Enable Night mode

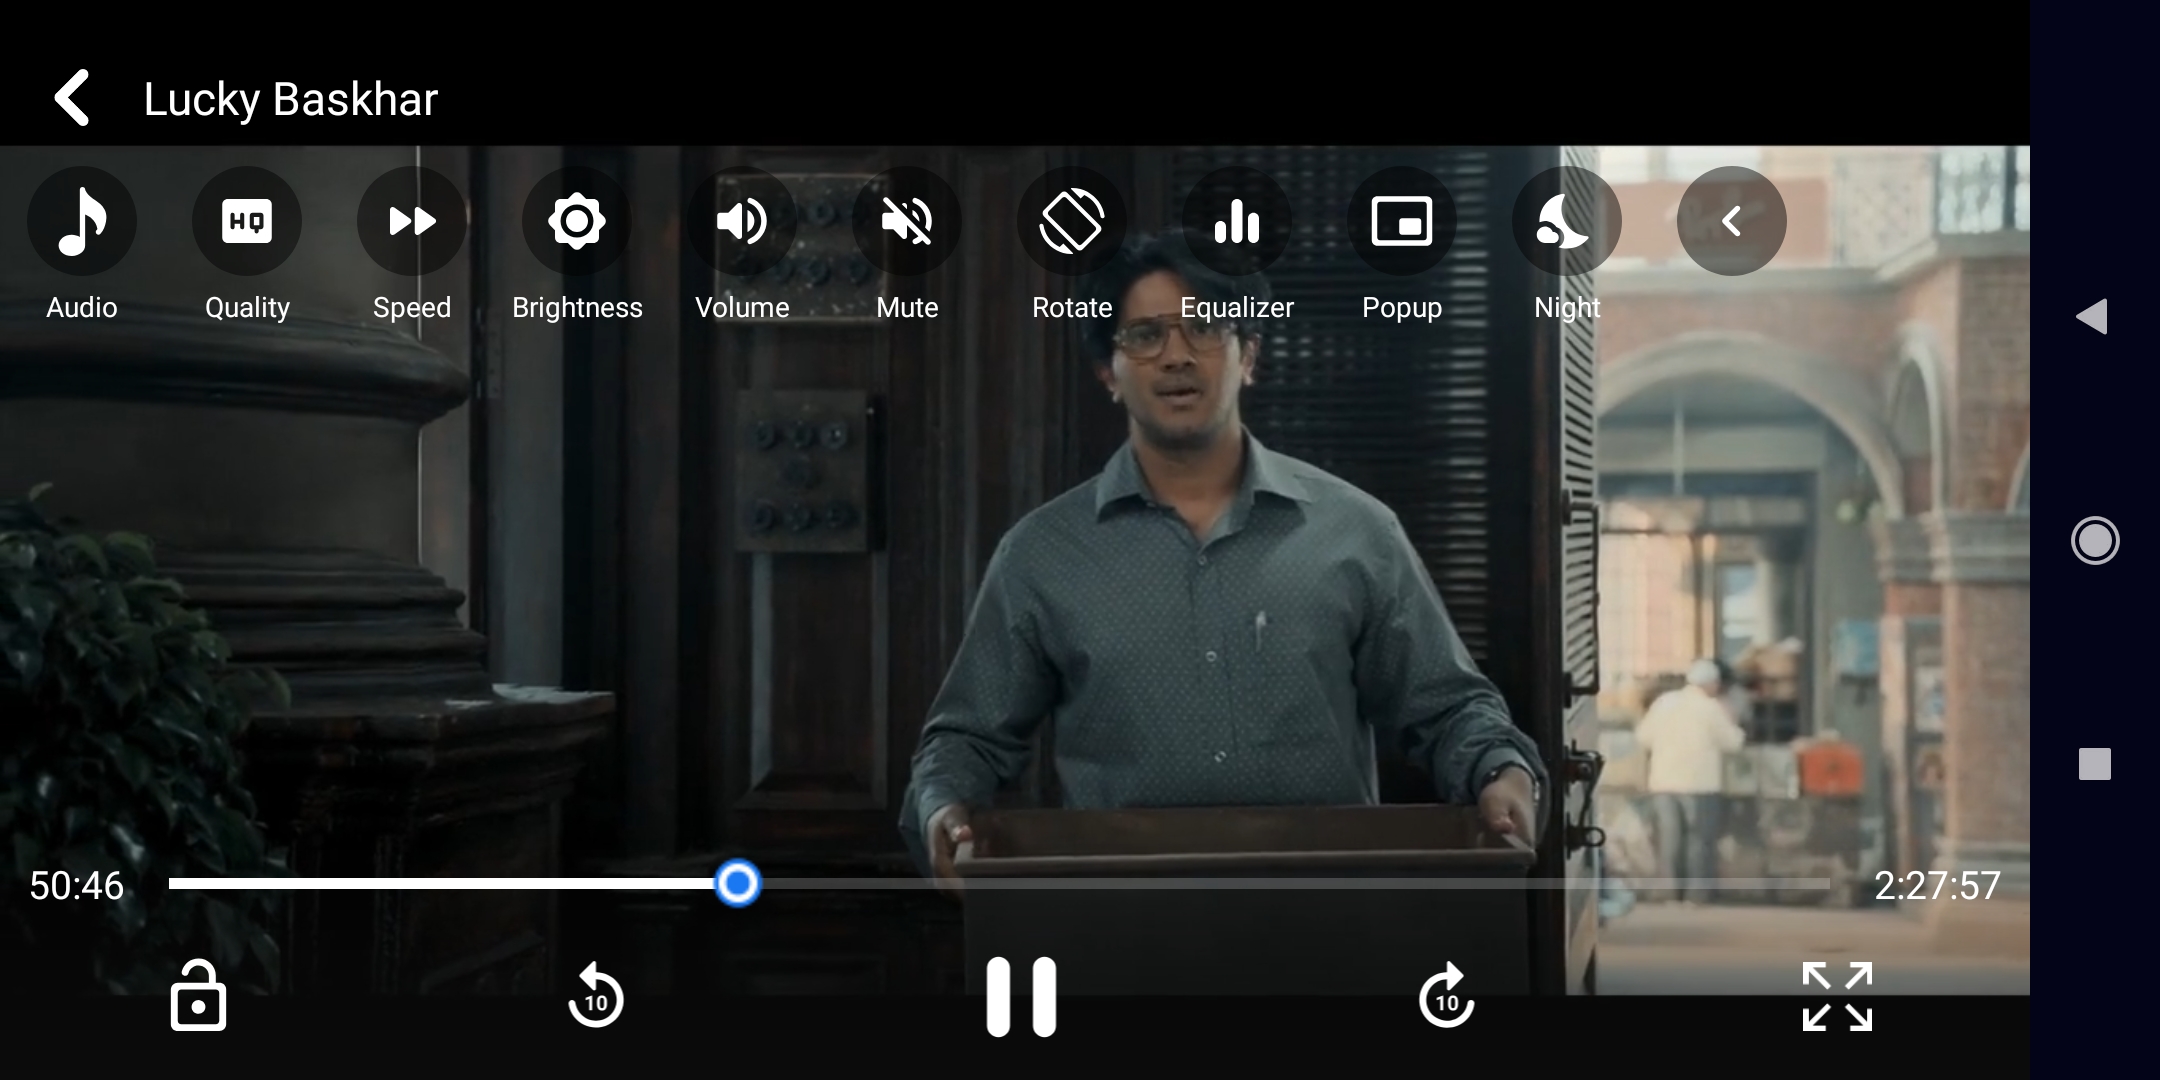click(x=1567, y=221)
